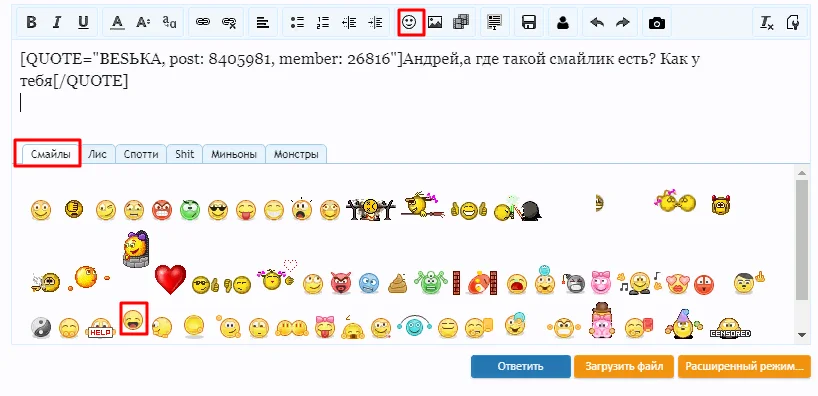Insert media gallery embed

tap(461, 22)
